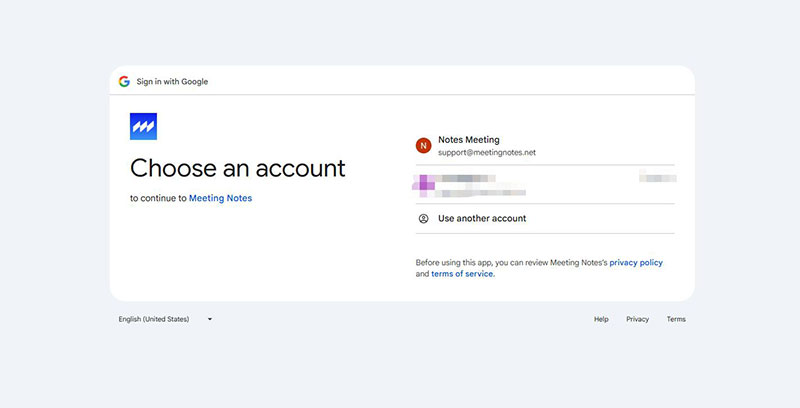
Task: Click the red N account avatar
Action: tap(423, 146)
